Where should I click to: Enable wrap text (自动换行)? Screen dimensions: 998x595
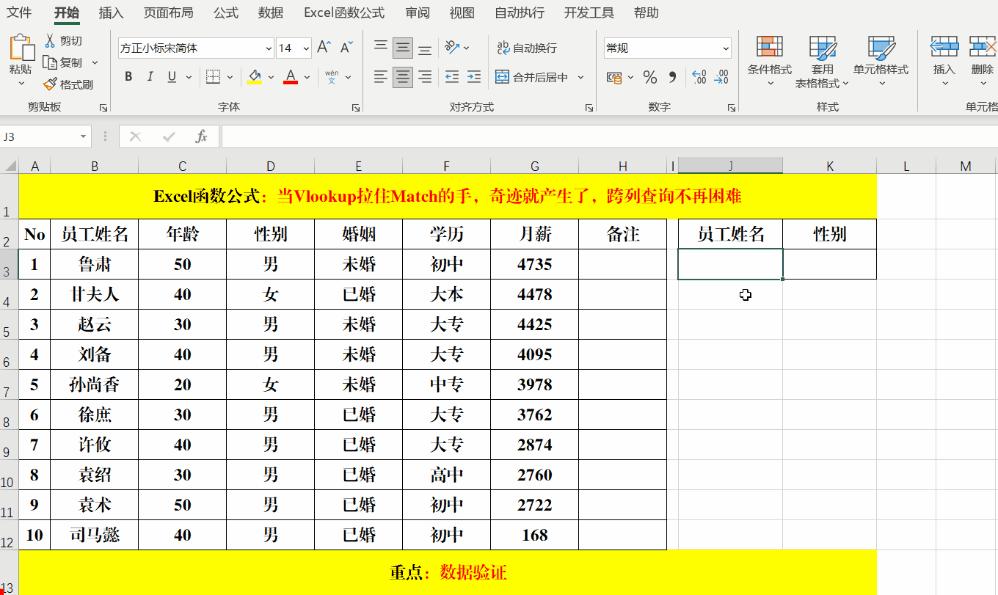(x=528, y=47)
